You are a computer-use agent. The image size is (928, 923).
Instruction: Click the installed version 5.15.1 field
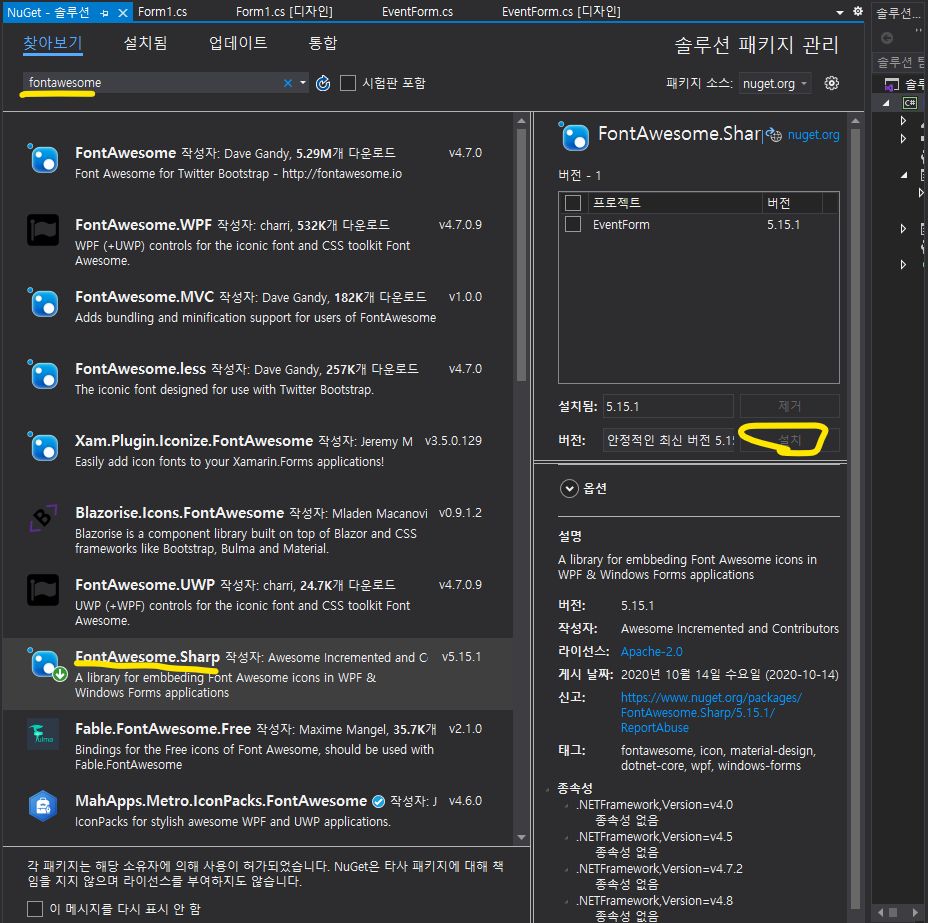668,406
